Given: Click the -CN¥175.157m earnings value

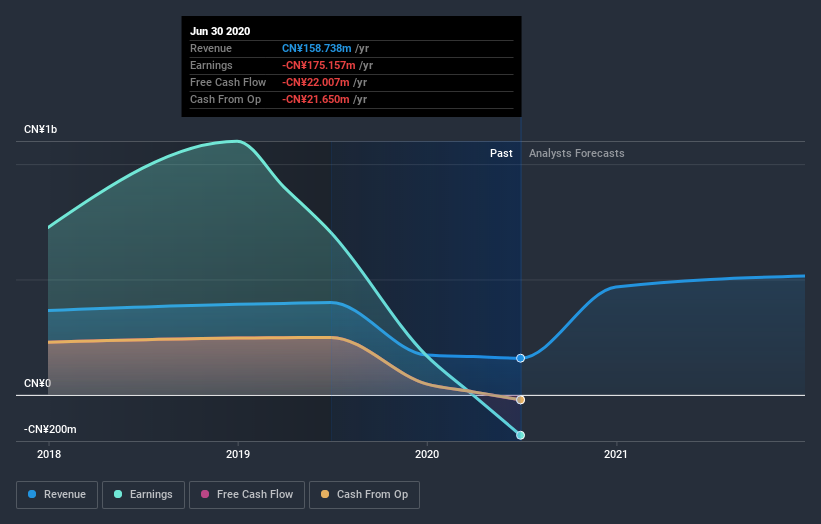Looking at the screenshot, I should [319, 65].
